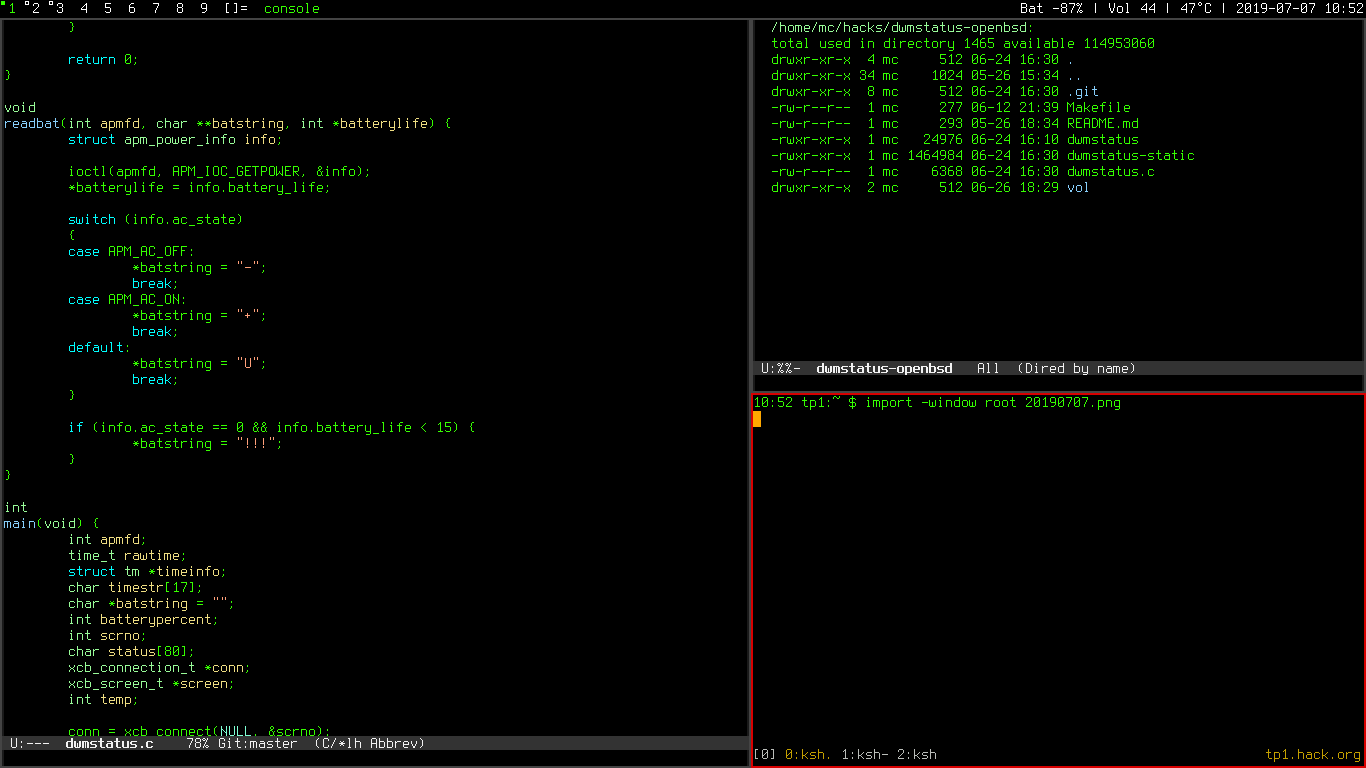Select workspace tag 3 in bar
This screenshot has width=1366, height=768.
(60, 9)
